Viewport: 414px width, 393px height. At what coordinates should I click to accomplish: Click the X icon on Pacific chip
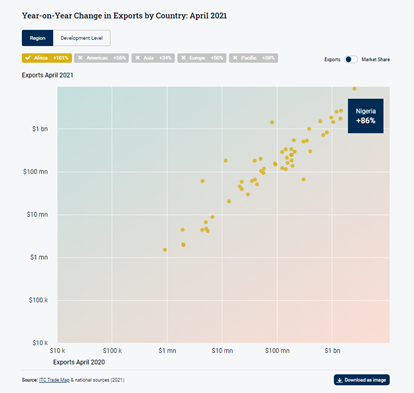click(235, 58)
